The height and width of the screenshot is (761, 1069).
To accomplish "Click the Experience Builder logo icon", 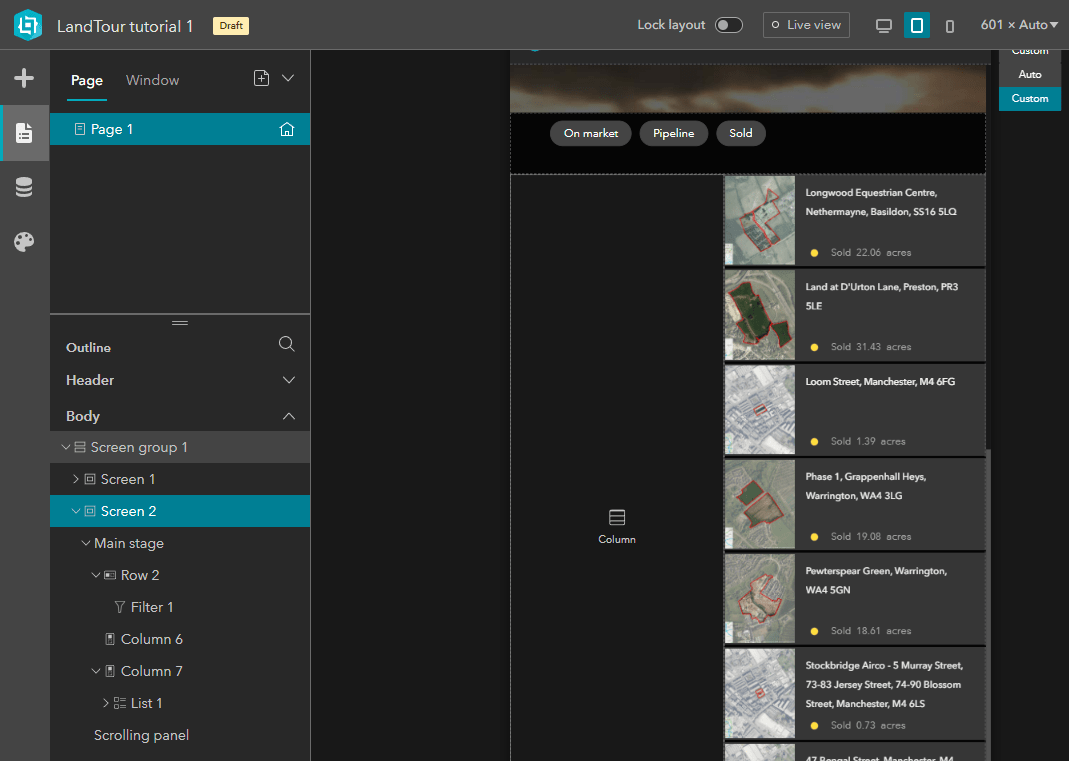I will (x=28, y=25).
